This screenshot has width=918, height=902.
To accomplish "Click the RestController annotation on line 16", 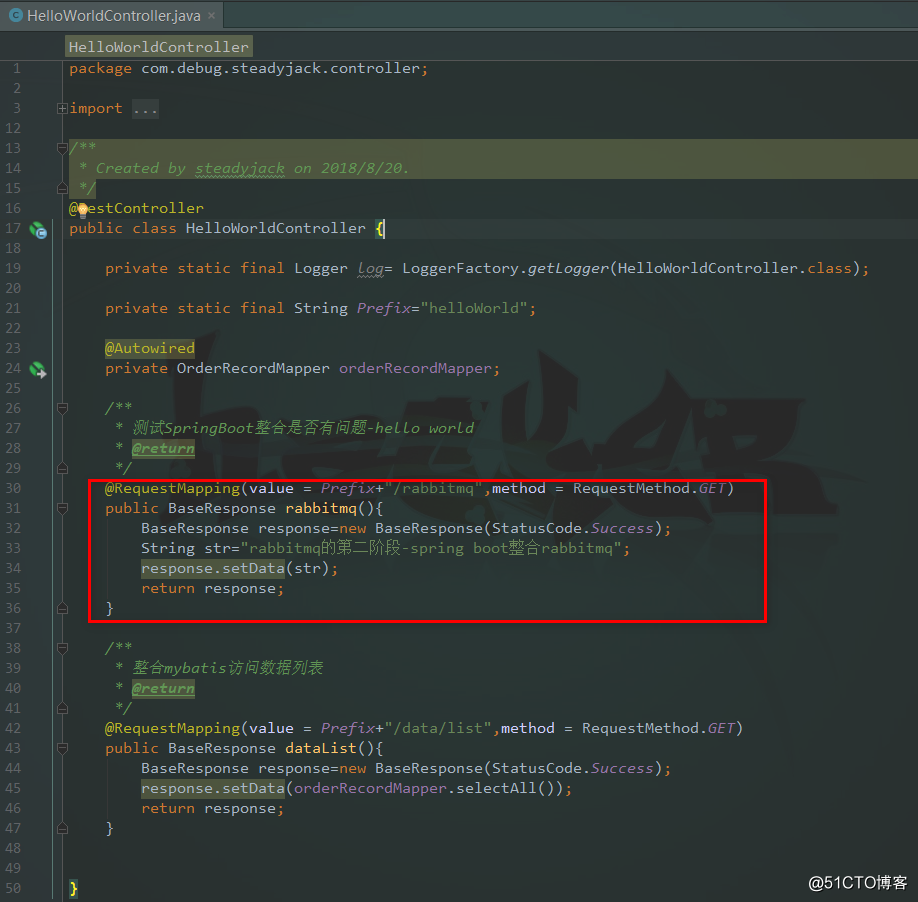I will [136, 208].
